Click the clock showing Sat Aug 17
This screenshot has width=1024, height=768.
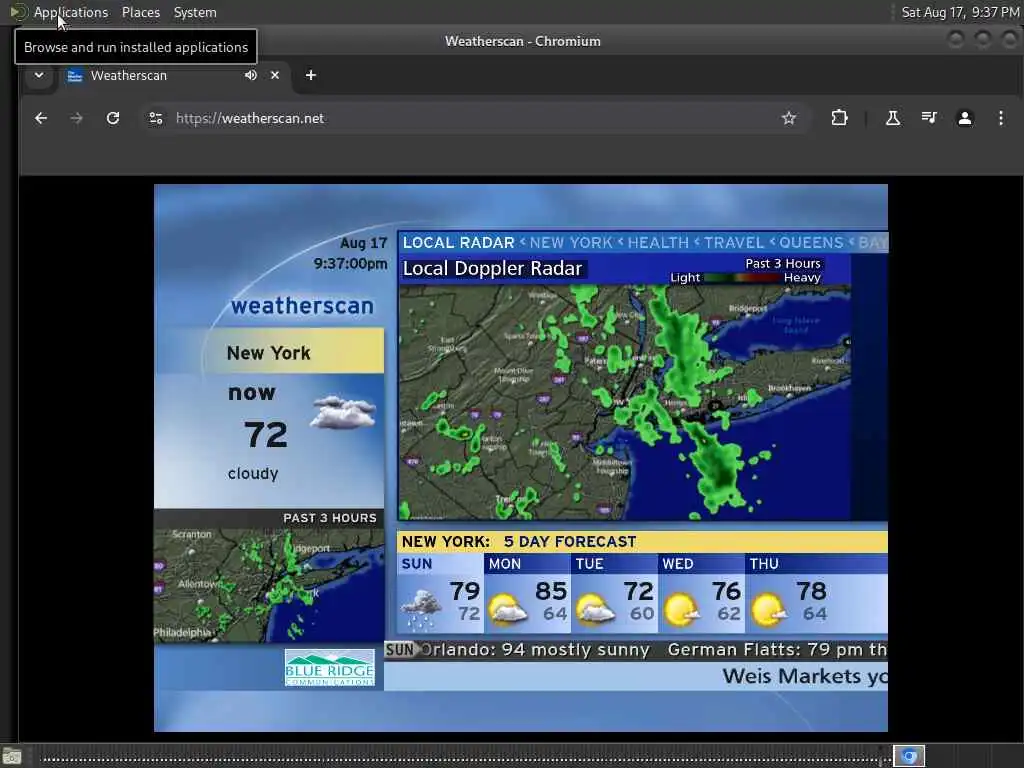point(959,12)
